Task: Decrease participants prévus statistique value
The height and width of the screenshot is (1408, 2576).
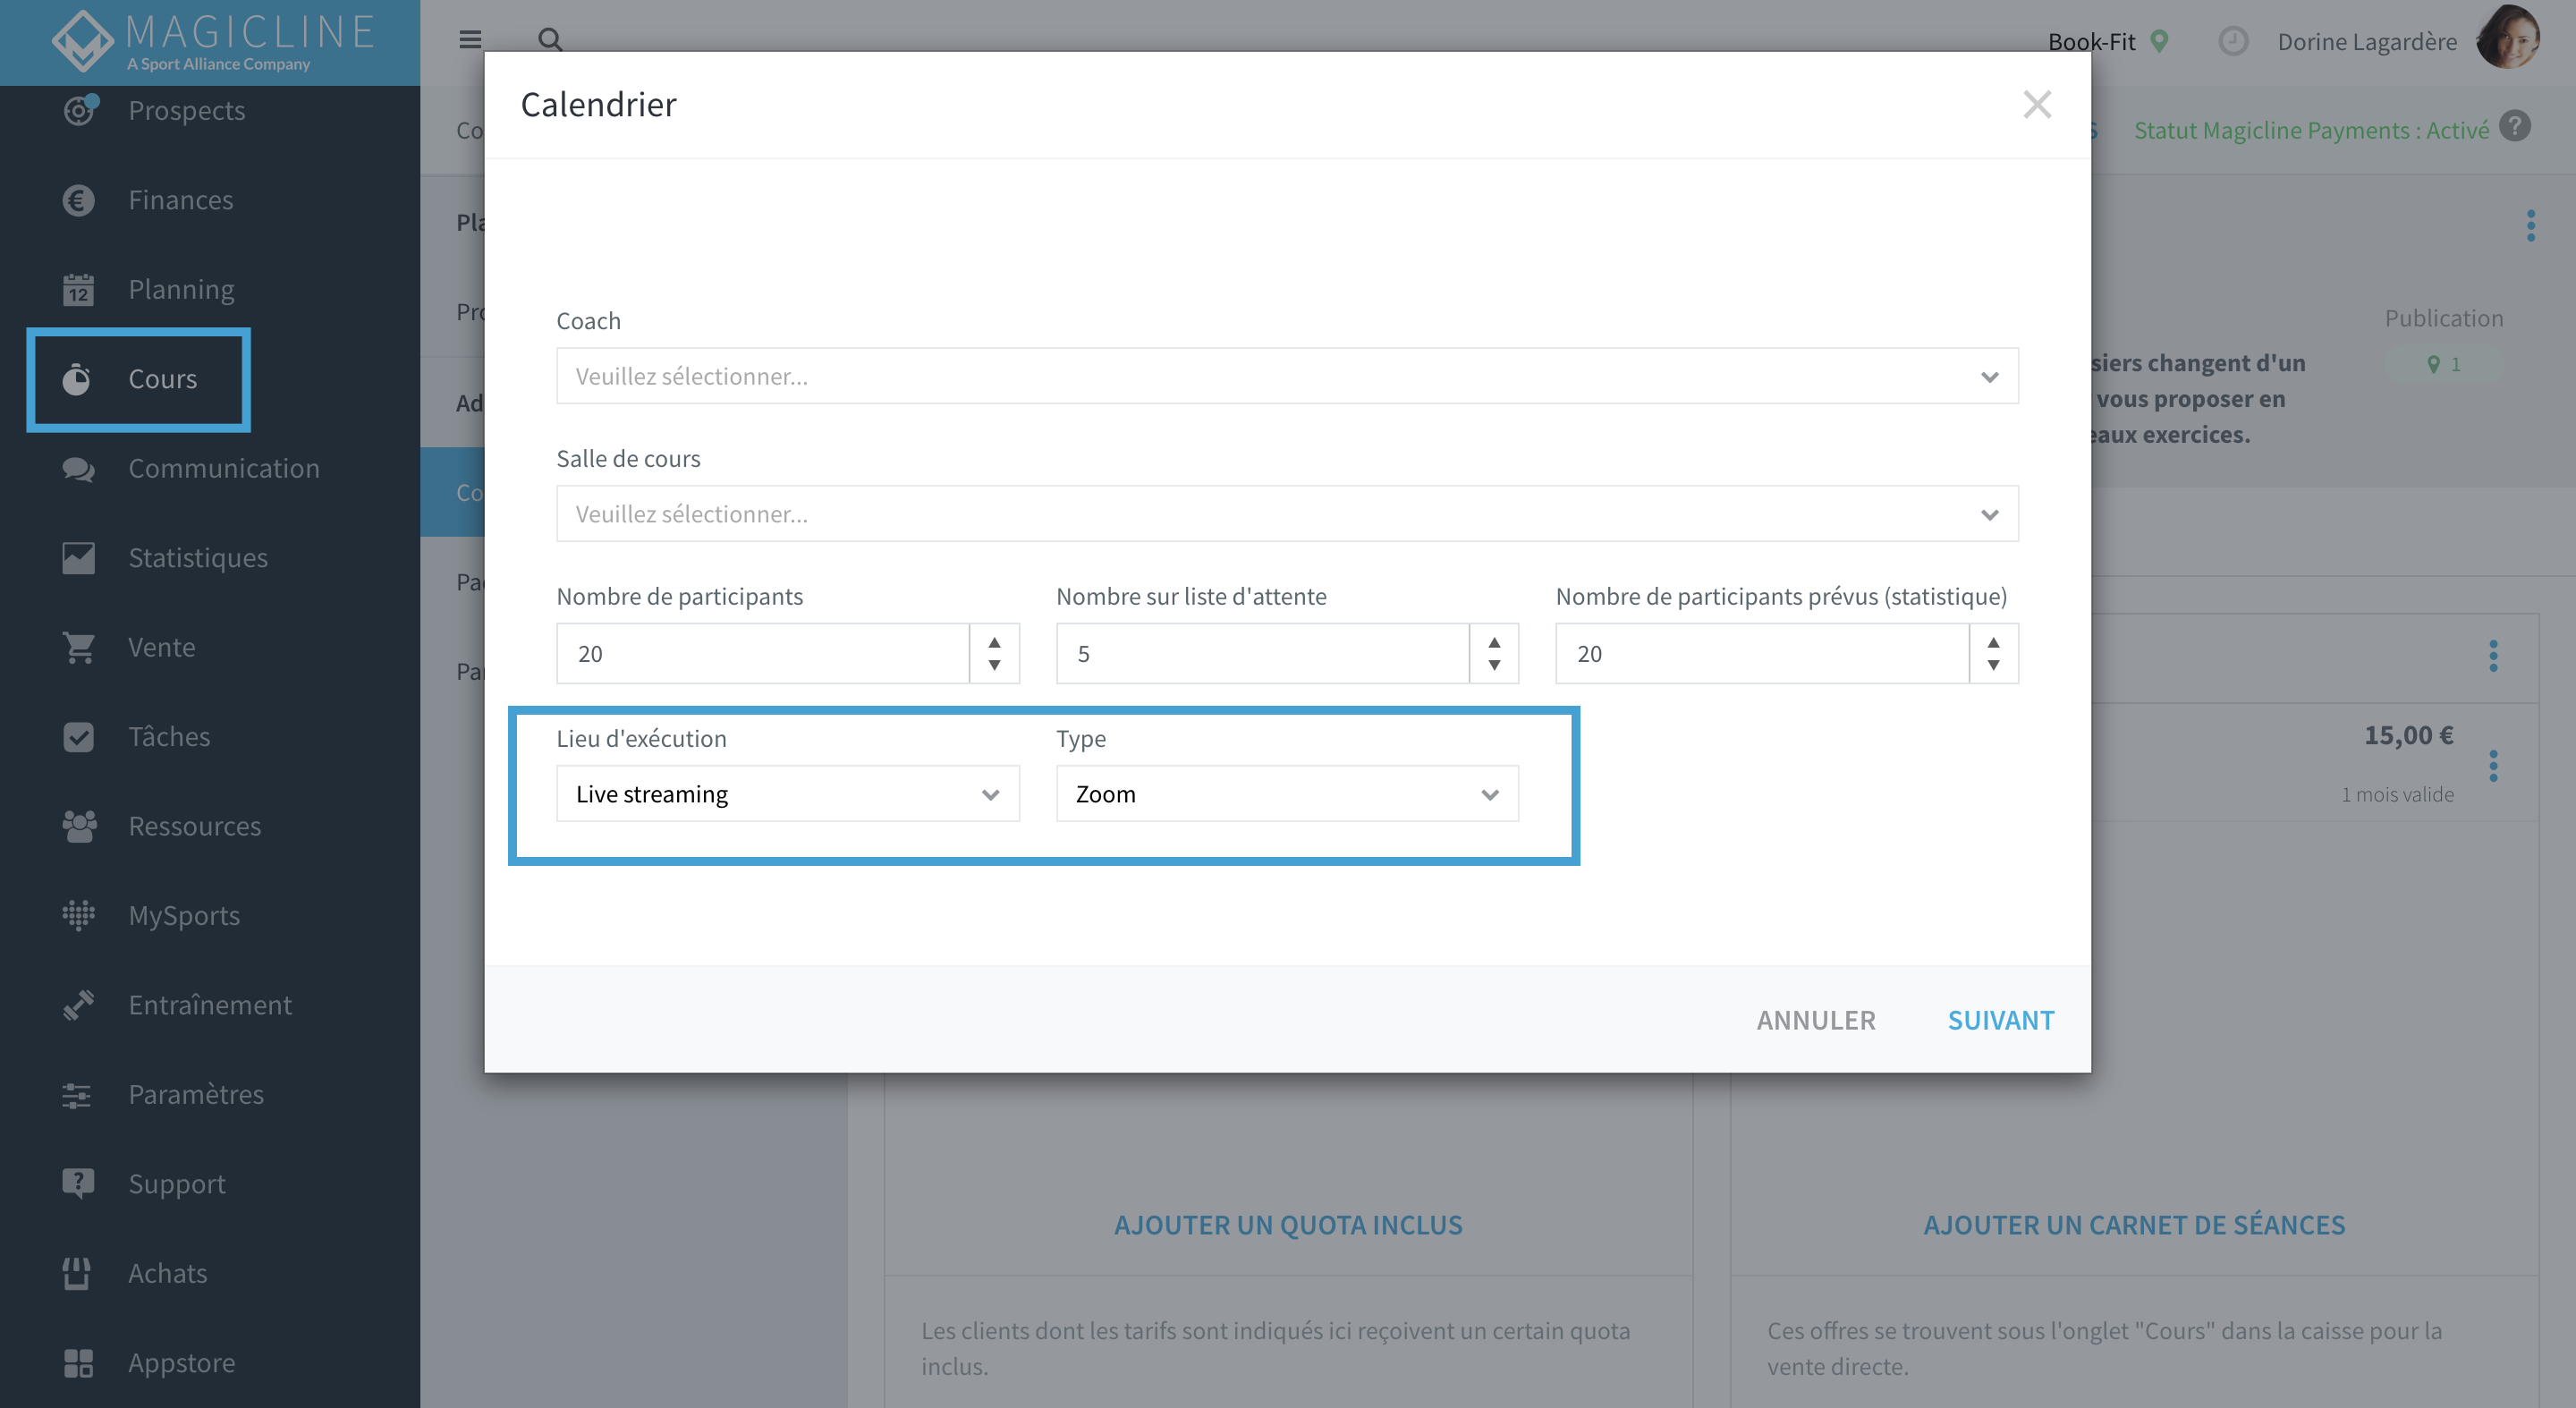Action: click(x=1993, y=665)
